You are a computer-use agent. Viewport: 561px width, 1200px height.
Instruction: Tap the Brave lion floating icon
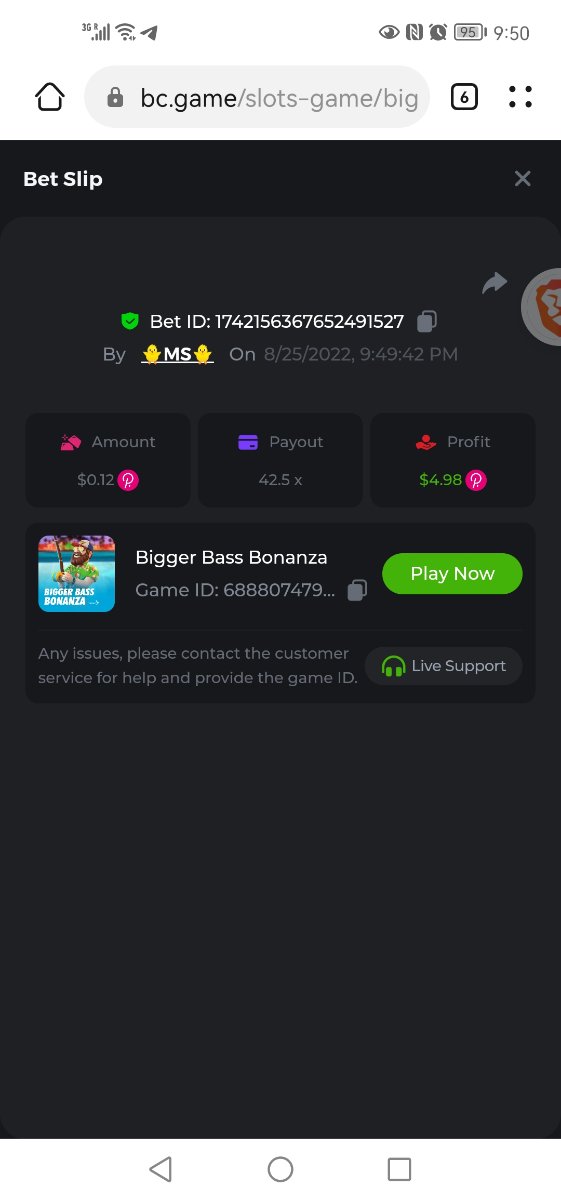point(542,307)
